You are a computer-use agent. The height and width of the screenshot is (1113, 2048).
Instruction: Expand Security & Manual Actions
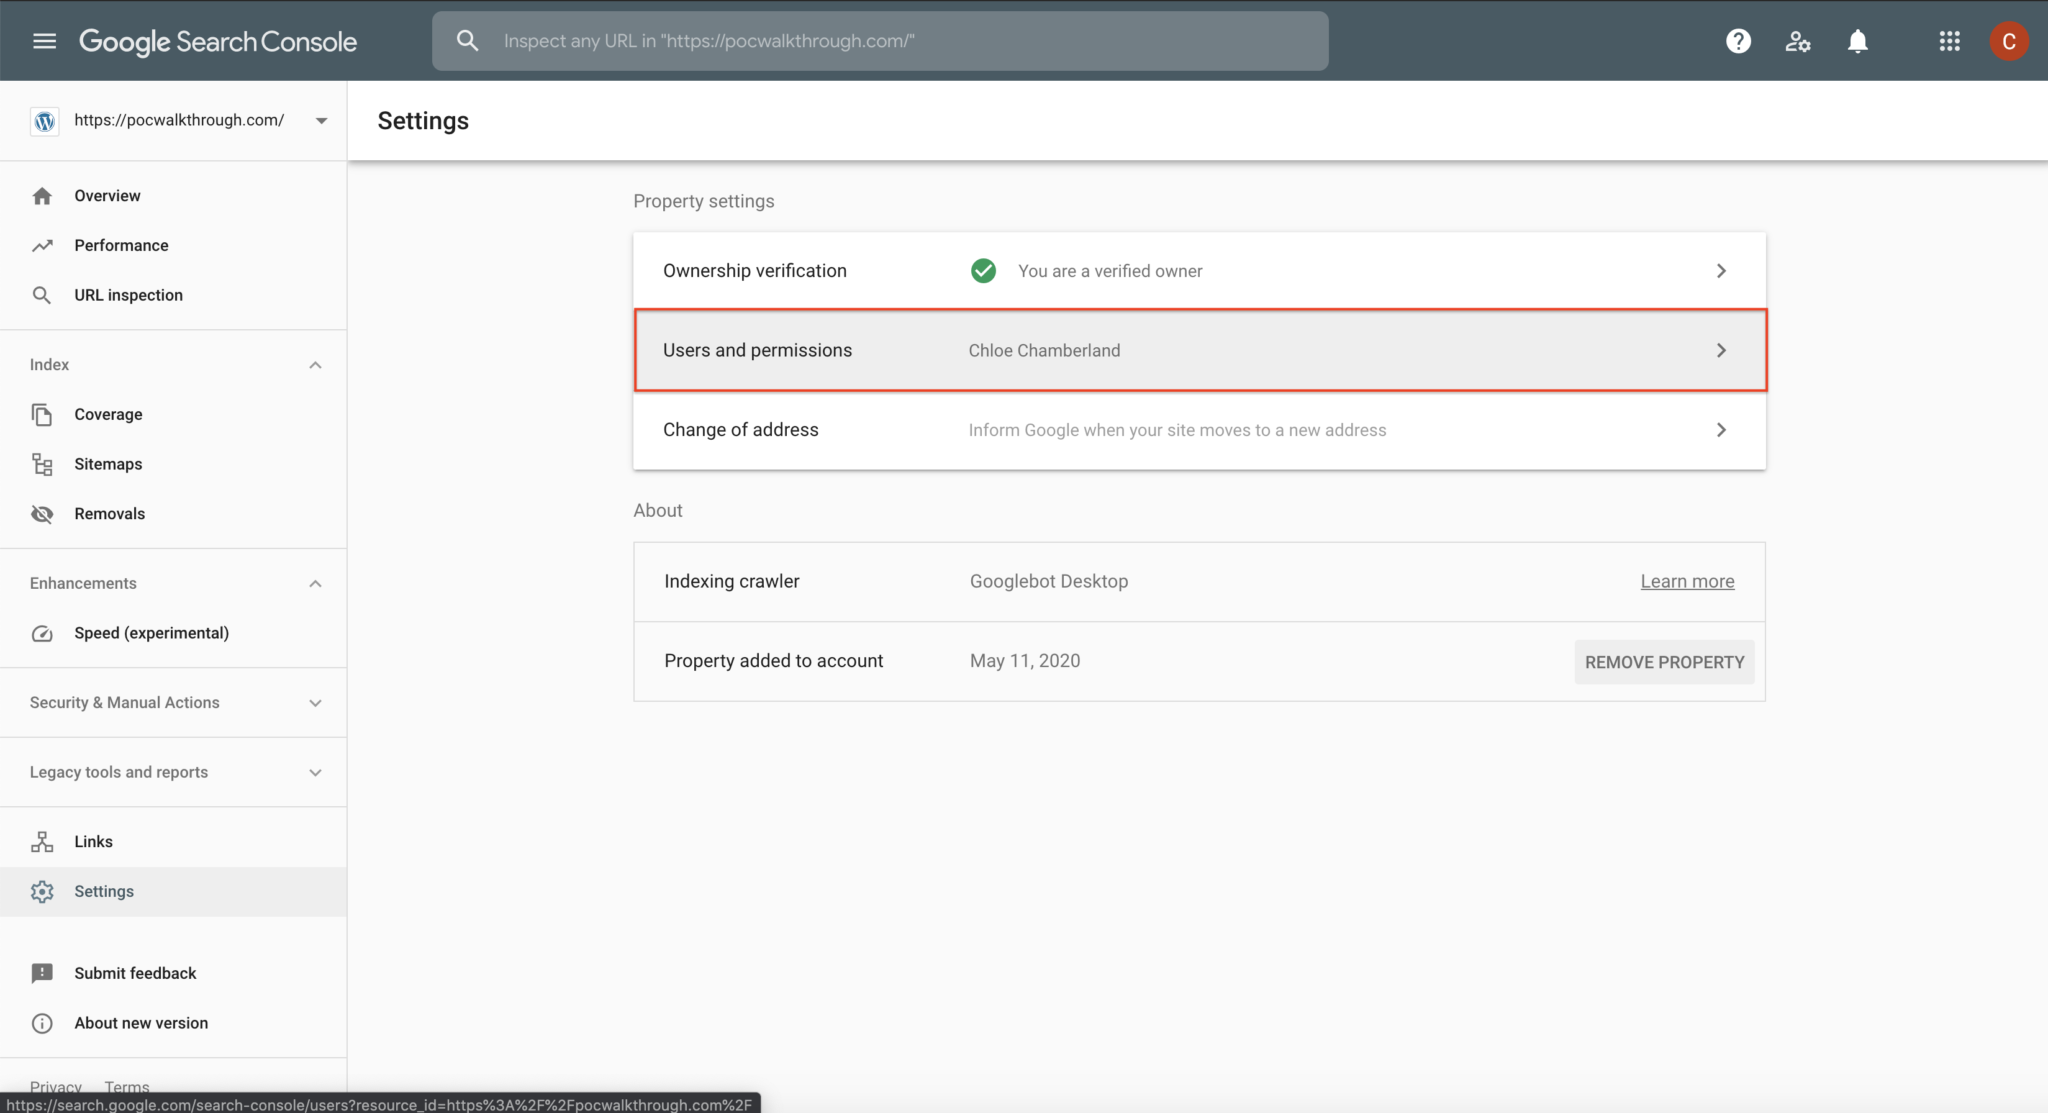[315, 702]
